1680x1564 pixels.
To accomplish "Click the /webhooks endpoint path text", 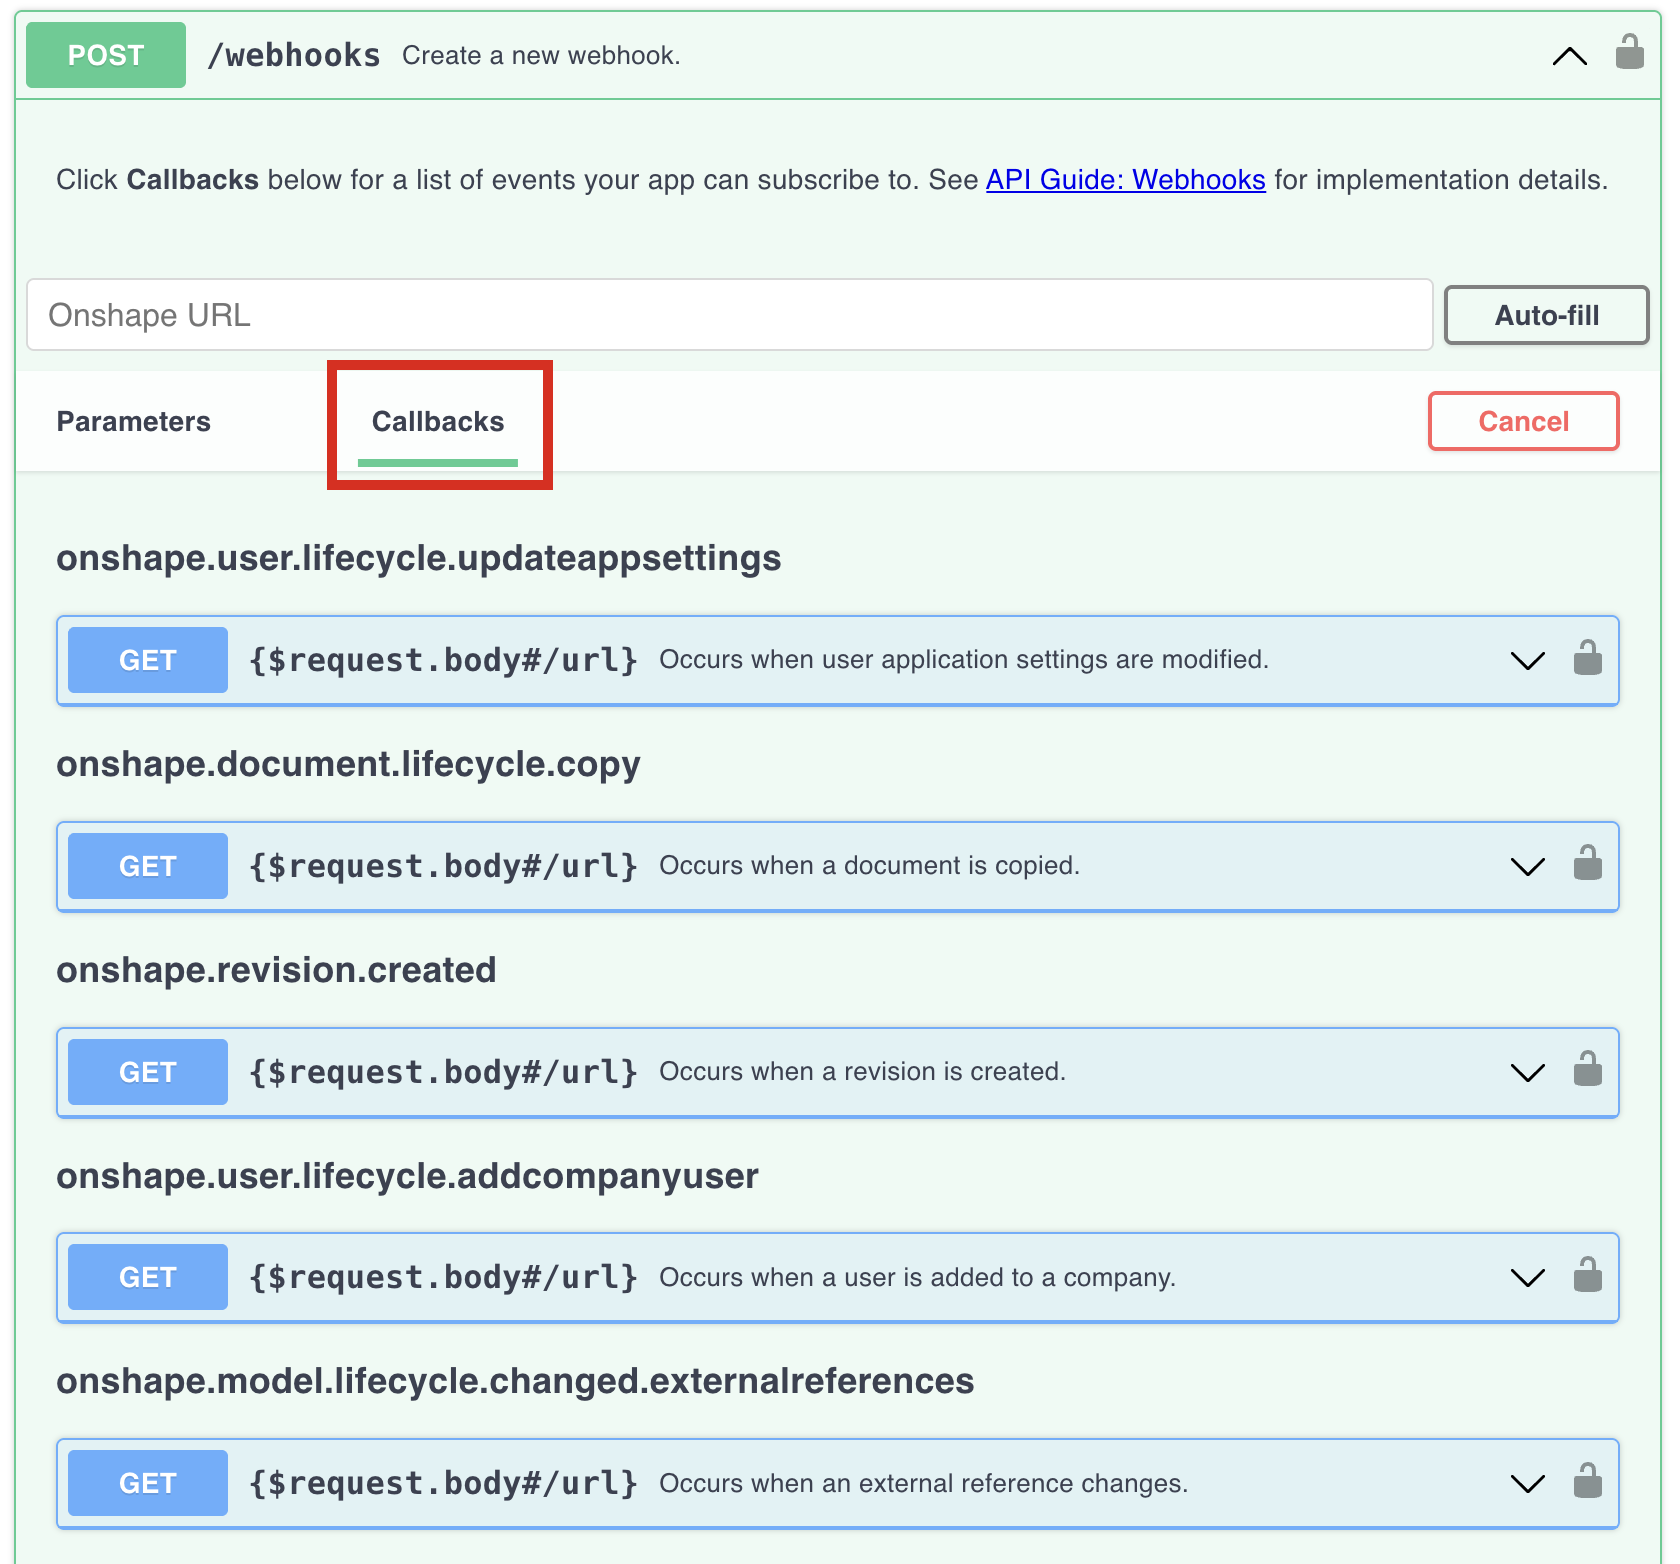I will [294, 56].
